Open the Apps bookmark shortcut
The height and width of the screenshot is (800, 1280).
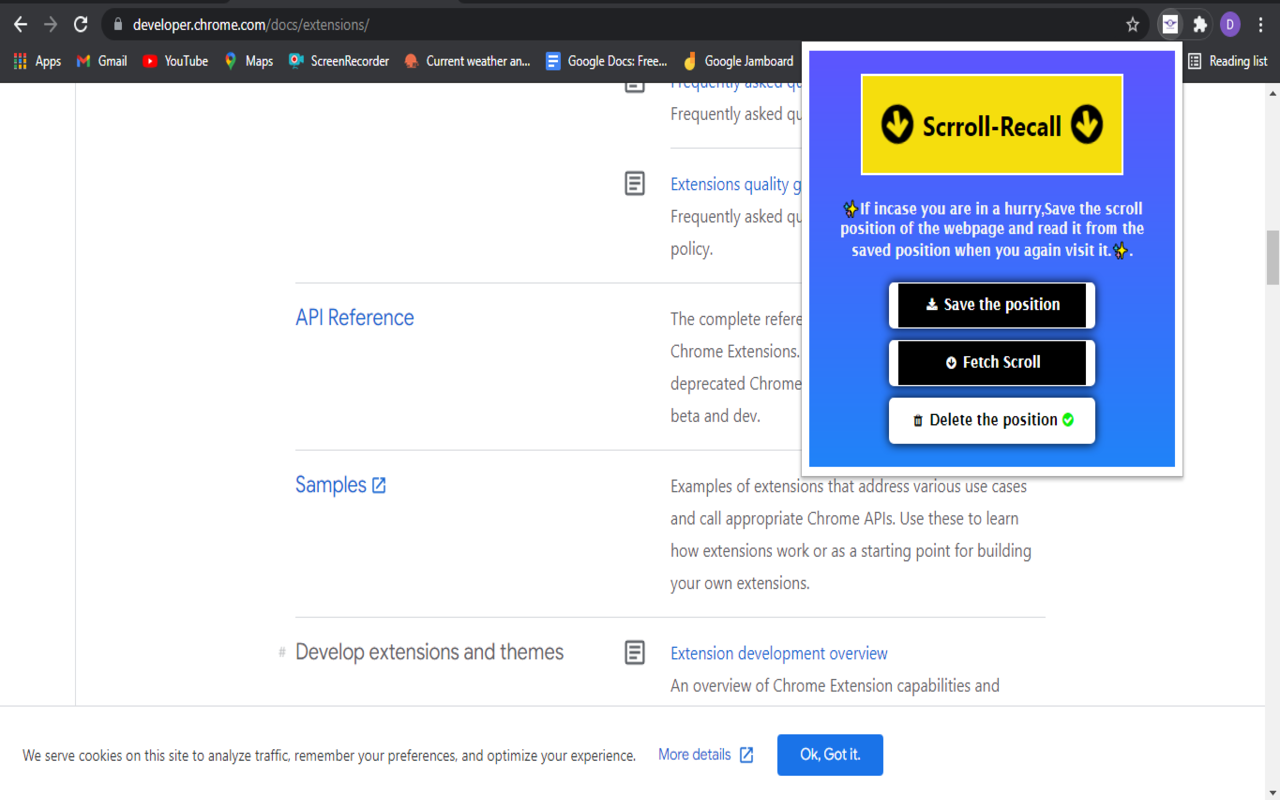click(x=37, y=61)
